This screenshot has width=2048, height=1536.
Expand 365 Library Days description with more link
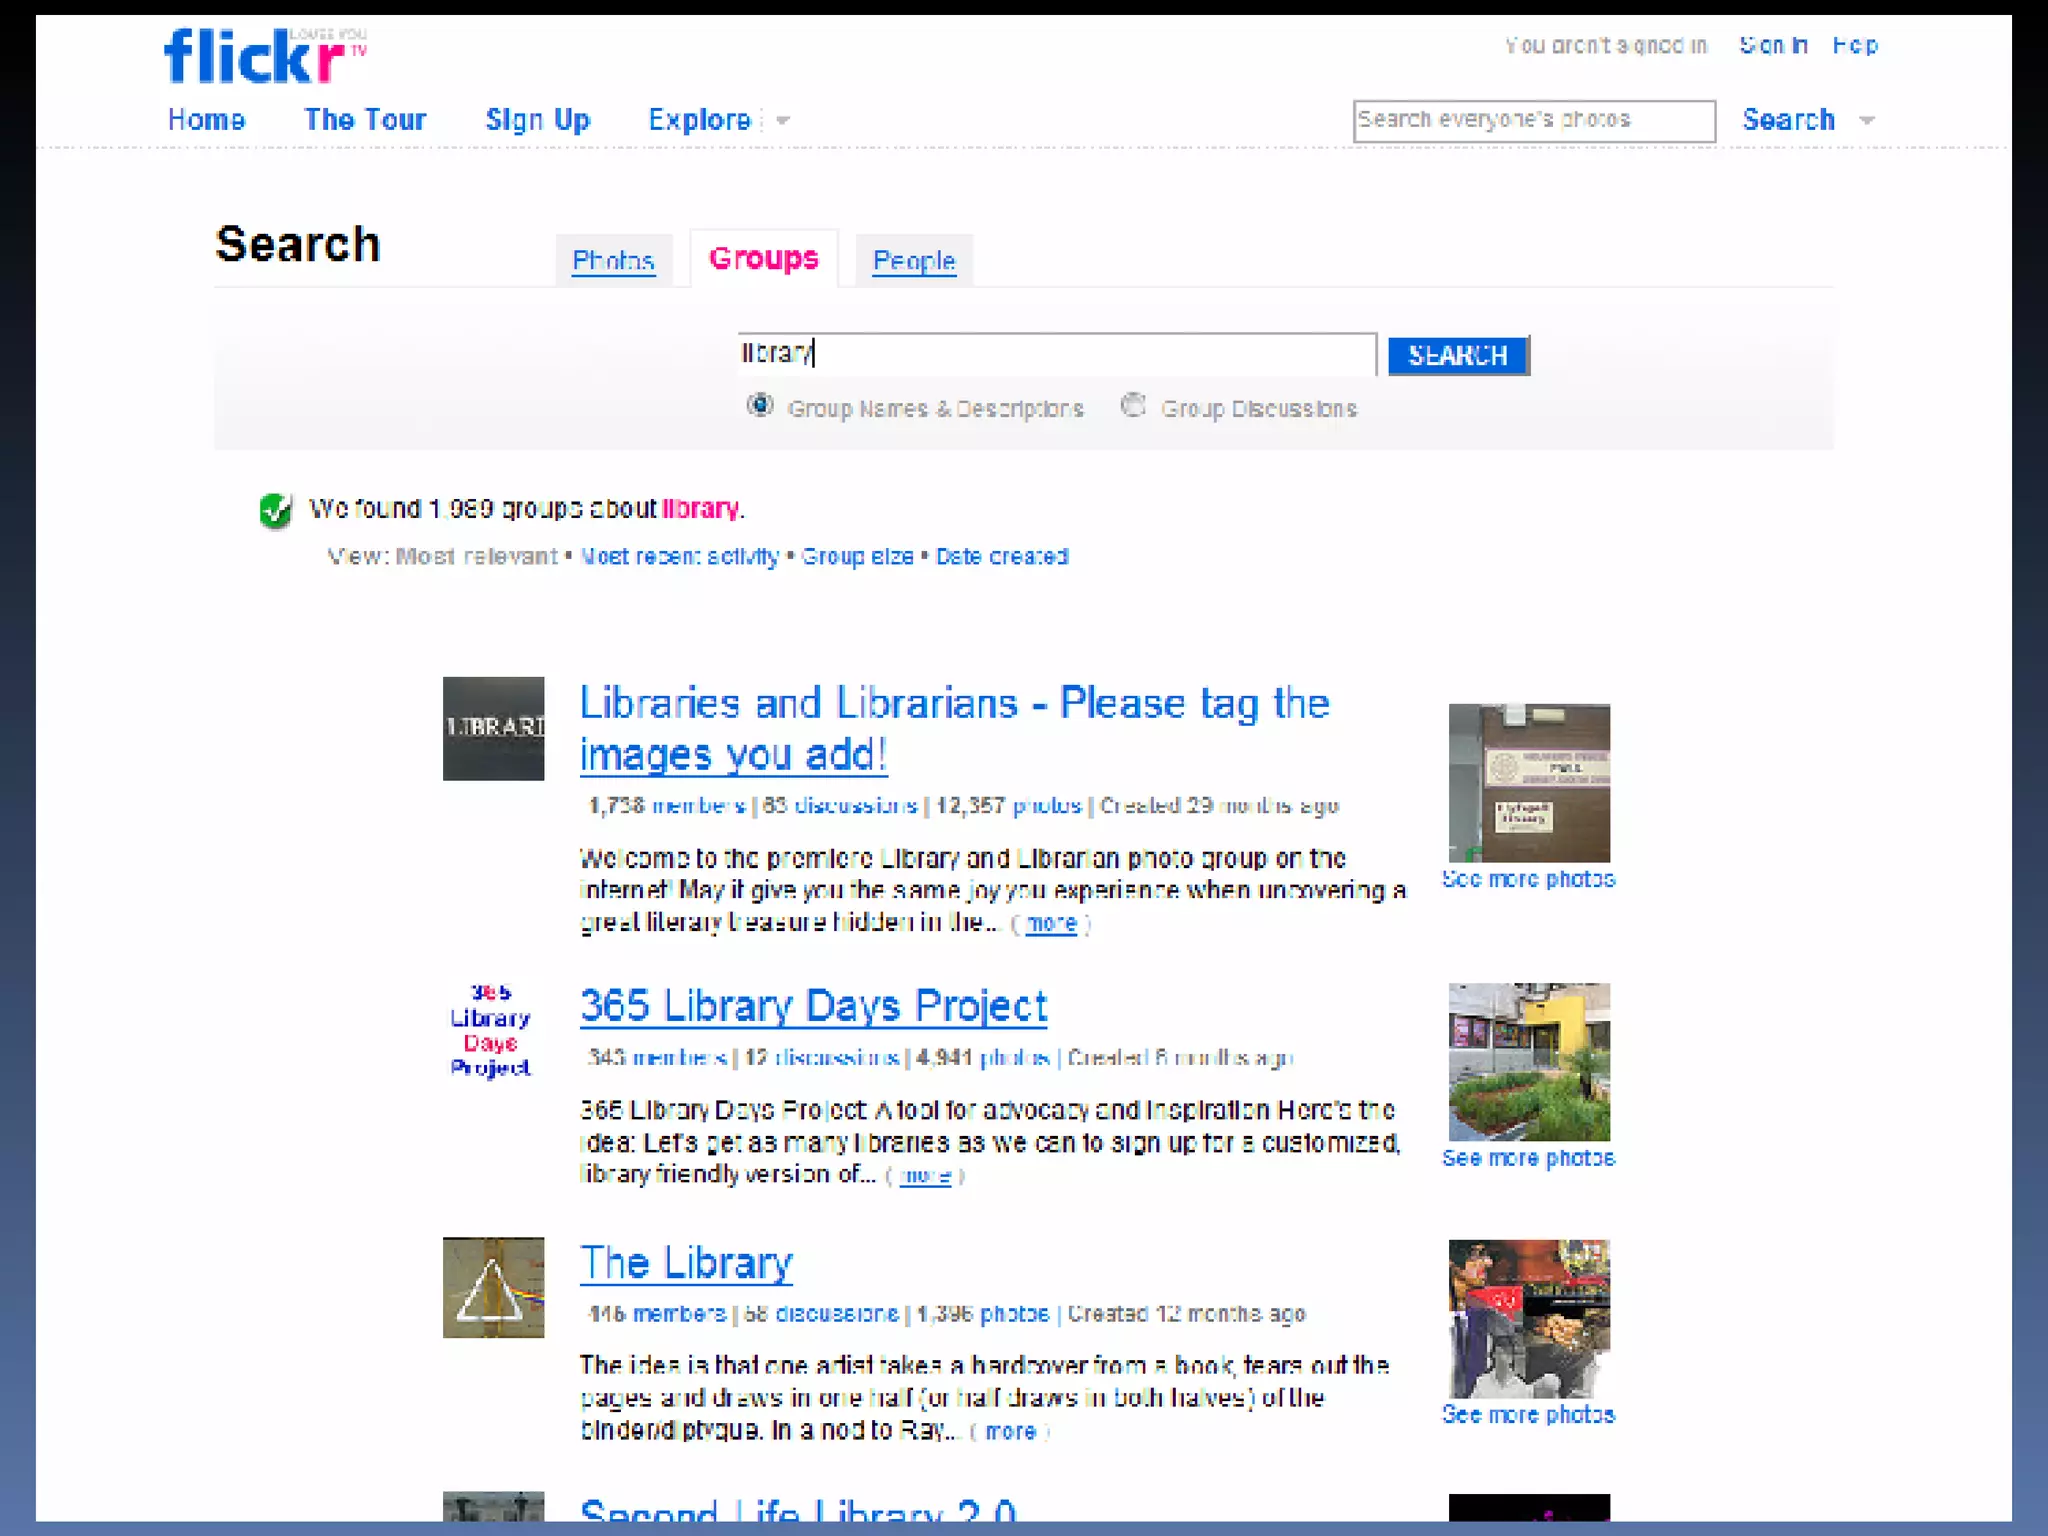coord(925,1176)
